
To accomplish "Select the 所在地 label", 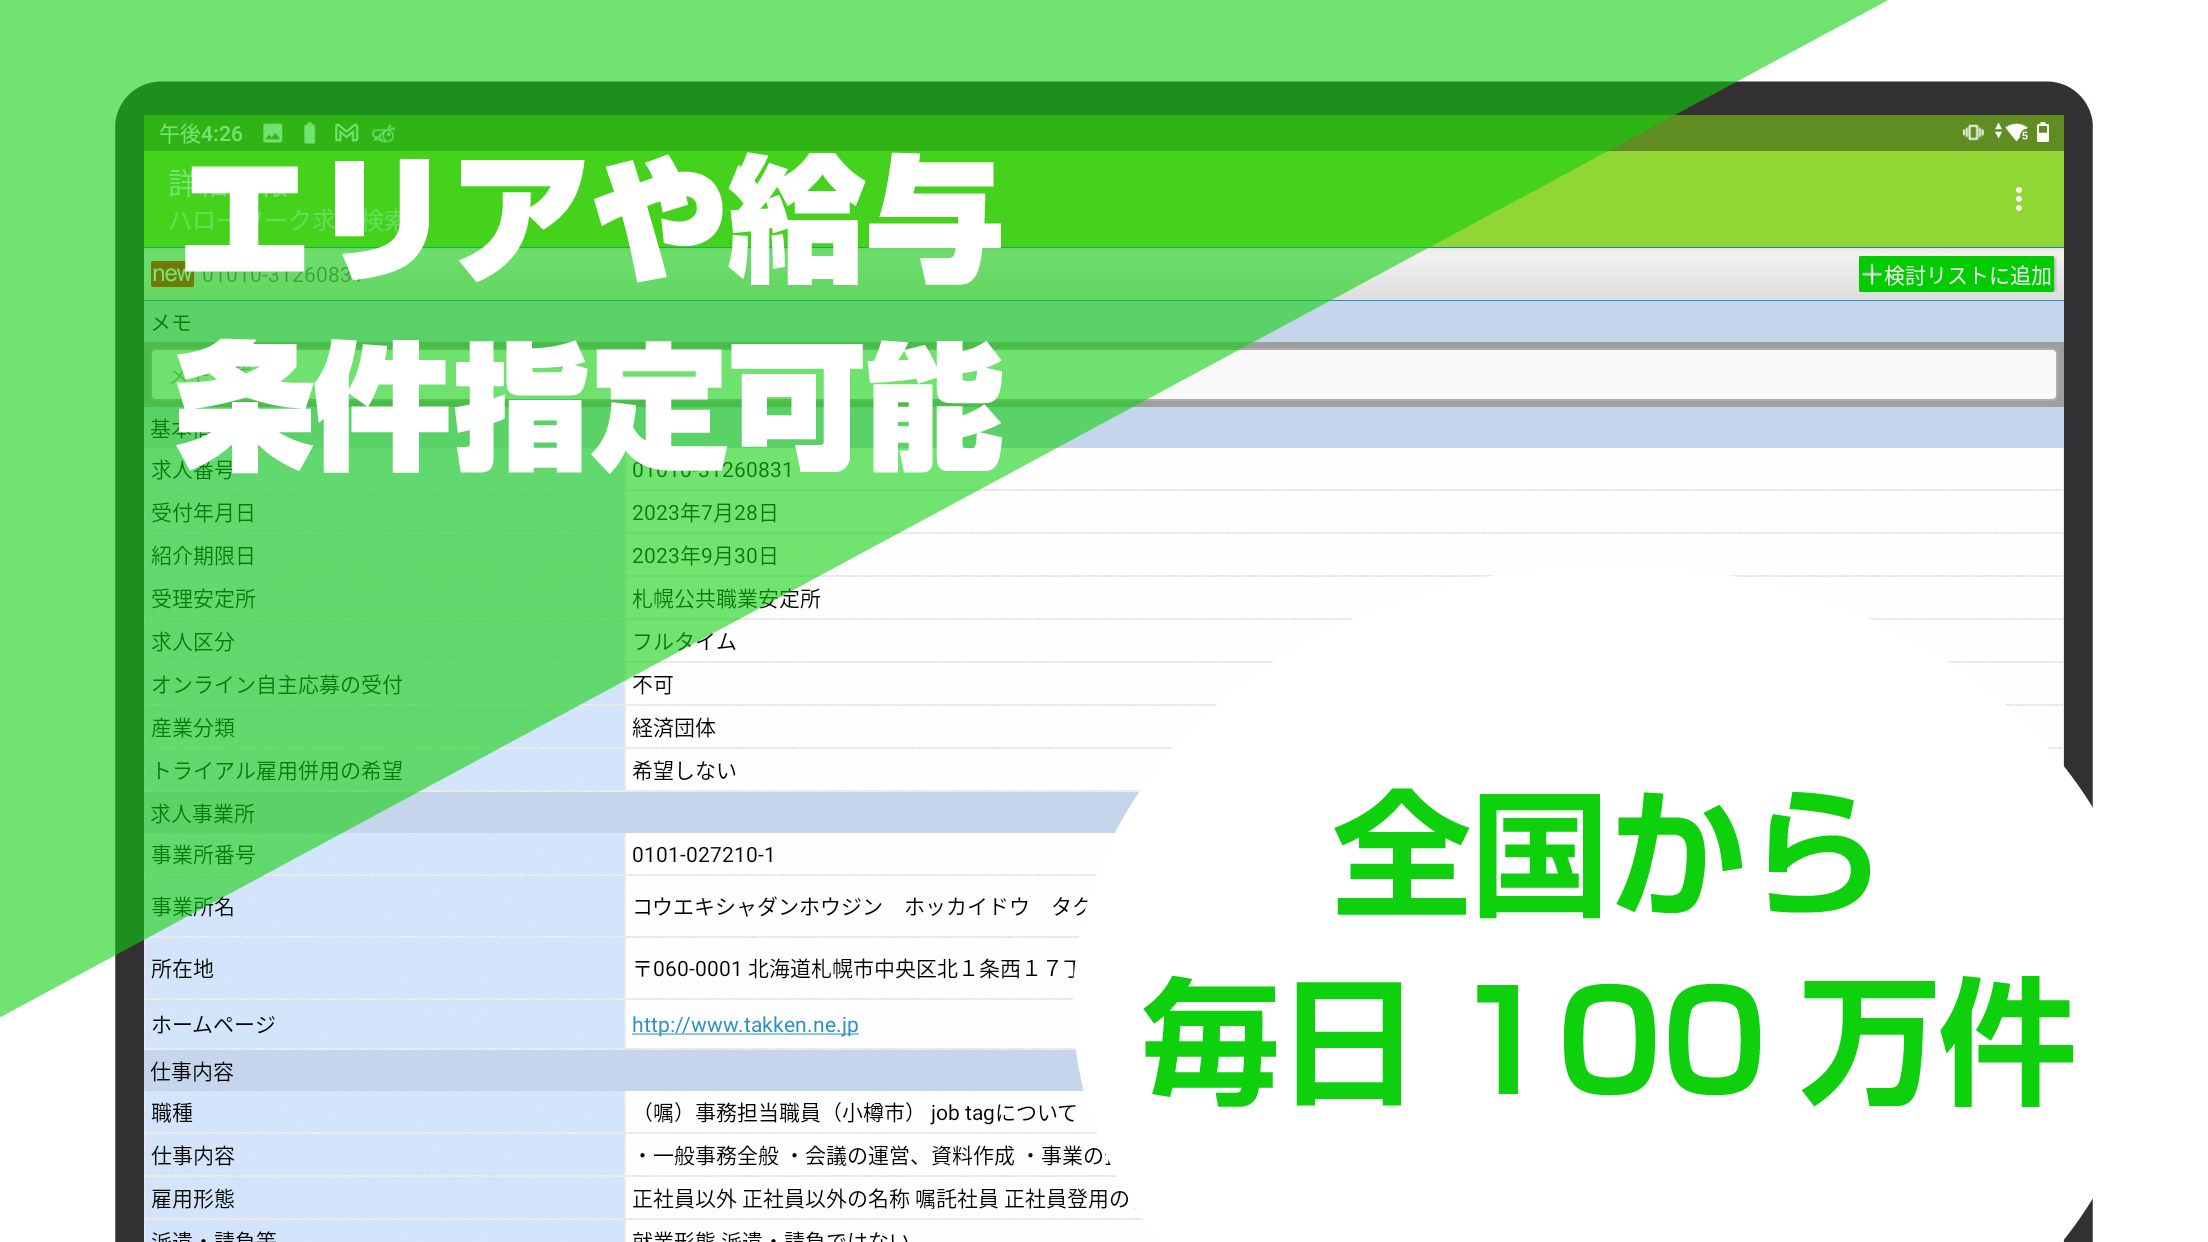I will 182,969.
